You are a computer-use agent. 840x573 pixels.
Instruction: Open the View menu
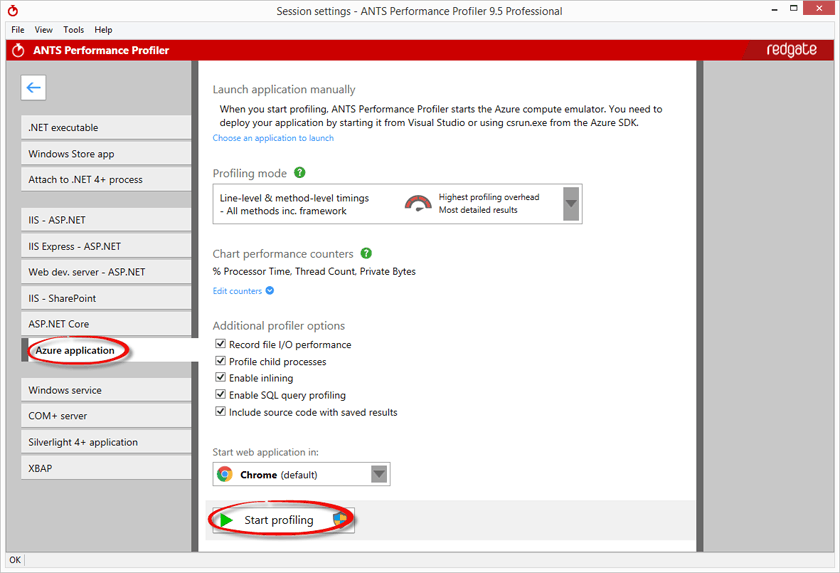pyautogui.click(x=43, y=30)
